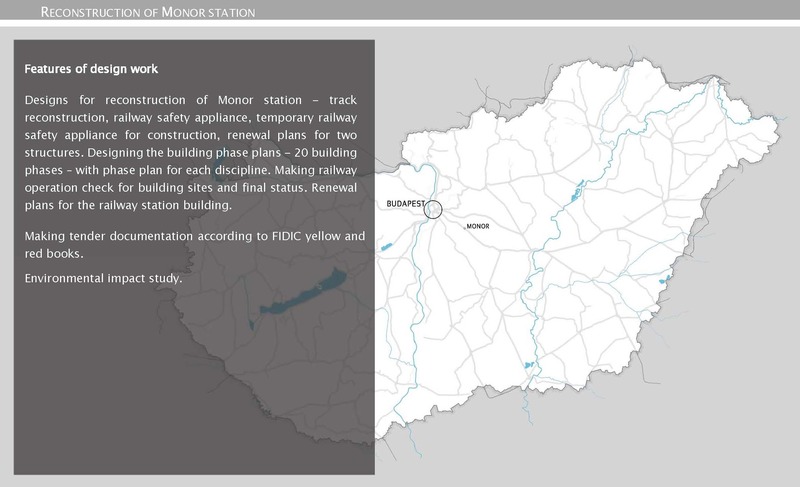This screenshot has height=487, width=800.
Task: Click the small dot marker beside MONOR
Action: click(464, 228)
